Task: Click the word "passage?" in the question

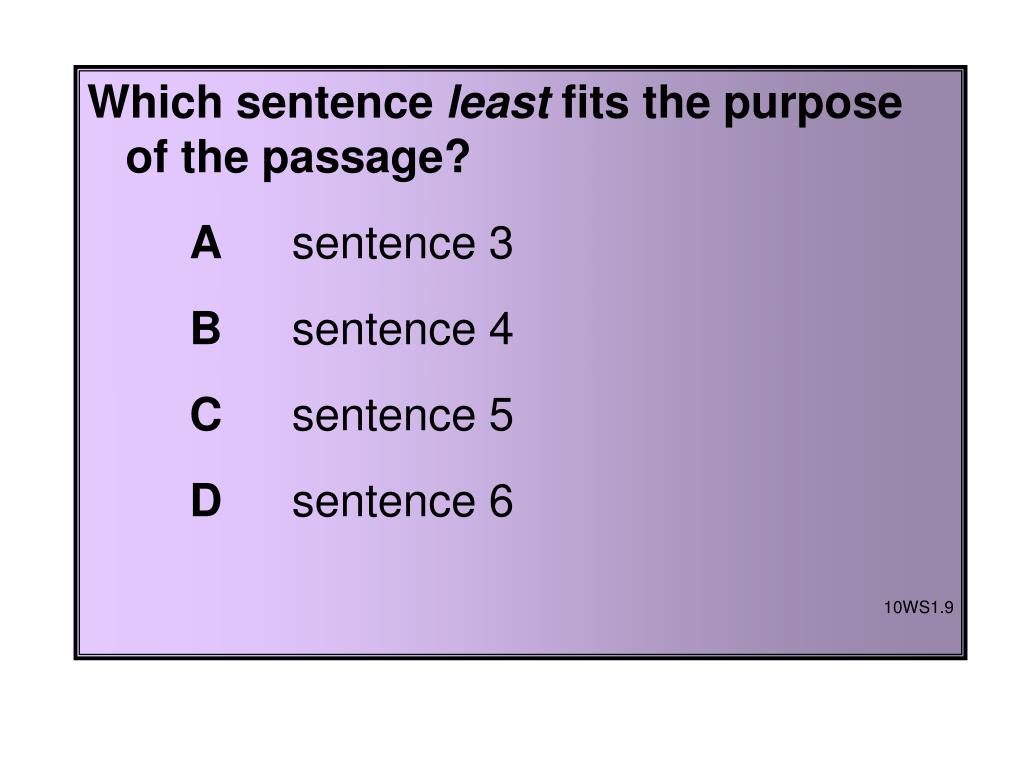Action: click(366, 159)
